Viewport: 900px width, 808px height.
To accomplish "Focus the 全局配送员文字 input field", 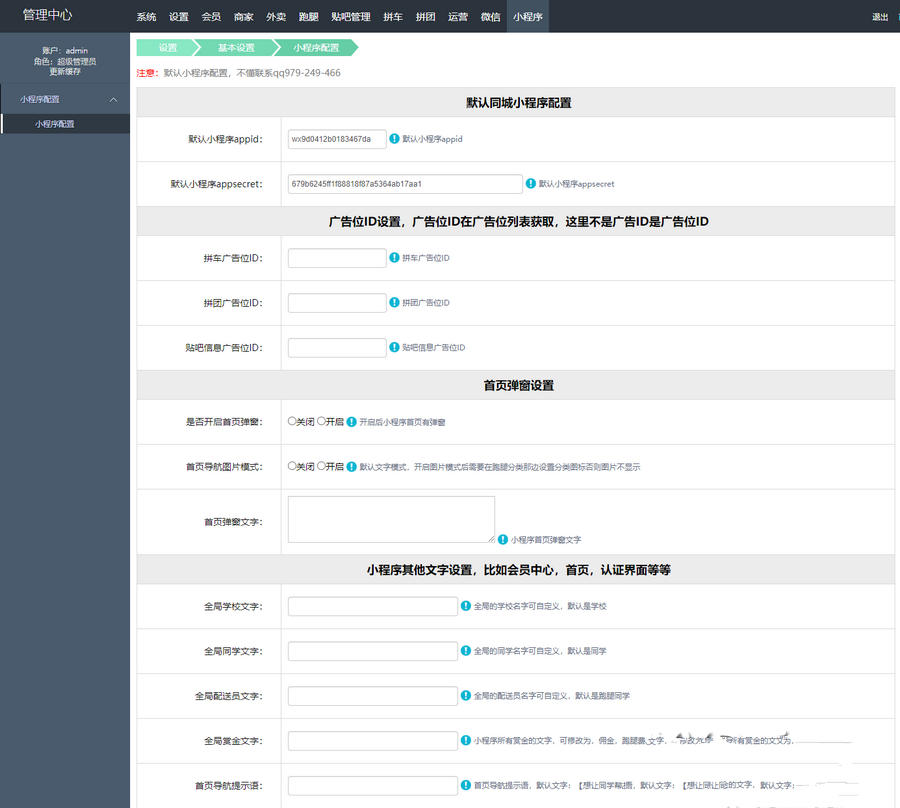I will [x=373, y=696].
